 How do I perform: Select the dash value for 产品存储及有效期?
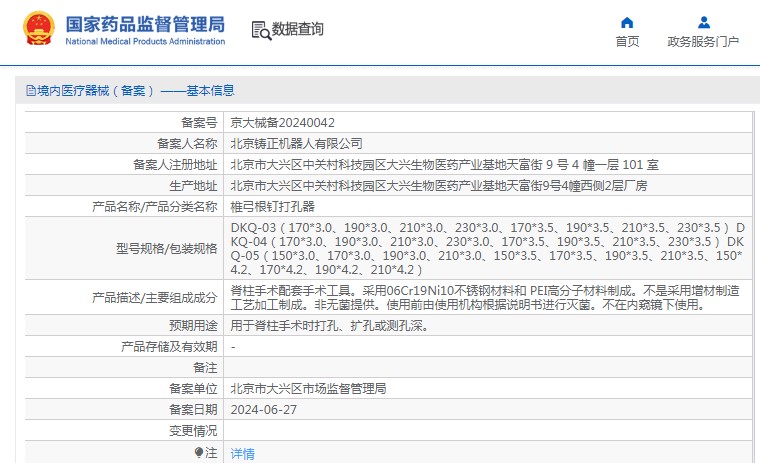tap(234, 347)
